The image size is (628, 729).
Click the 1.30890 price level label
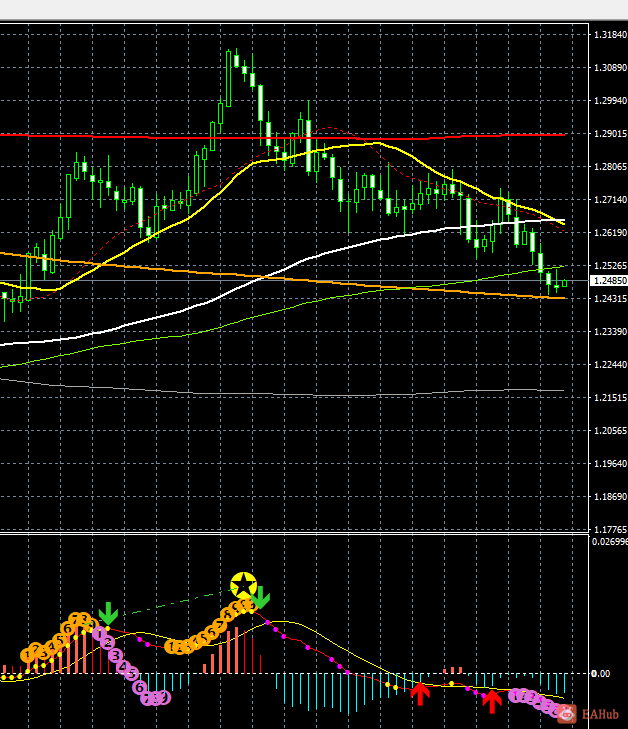pyautogui.click(x=610, y=68)
